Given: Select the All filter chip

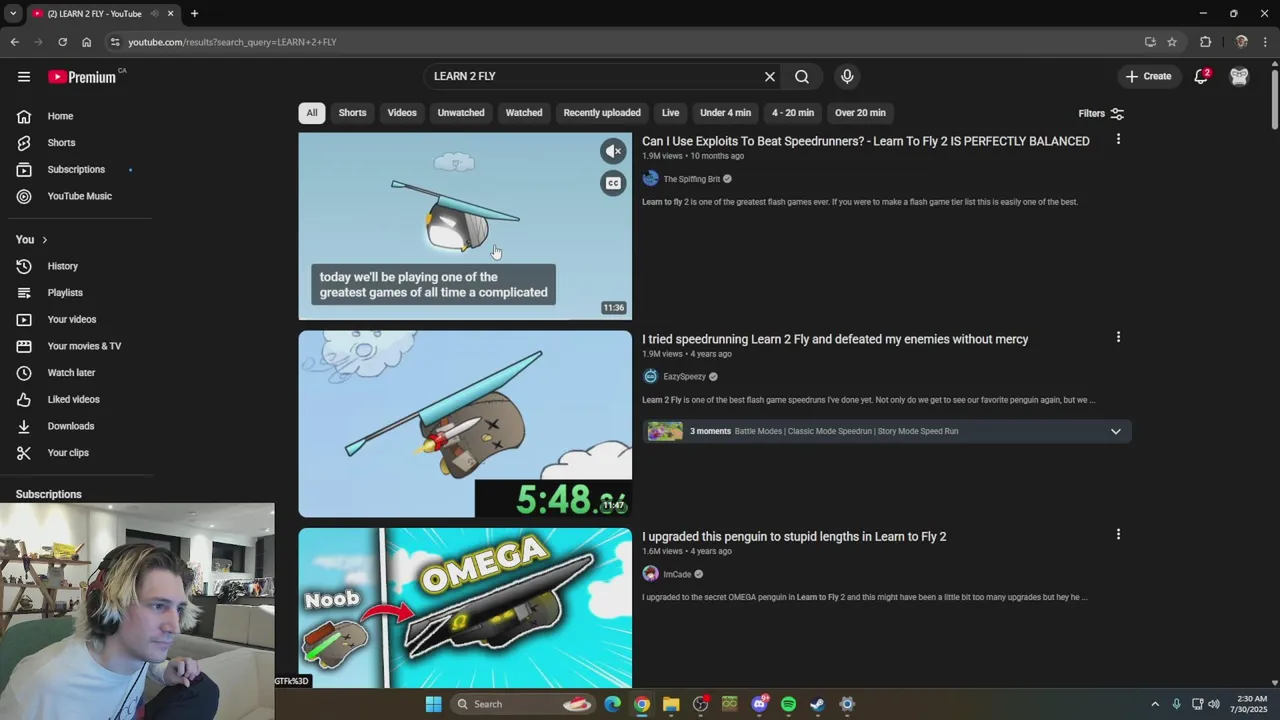Looking at the screenshot, I should click(312, 113).
